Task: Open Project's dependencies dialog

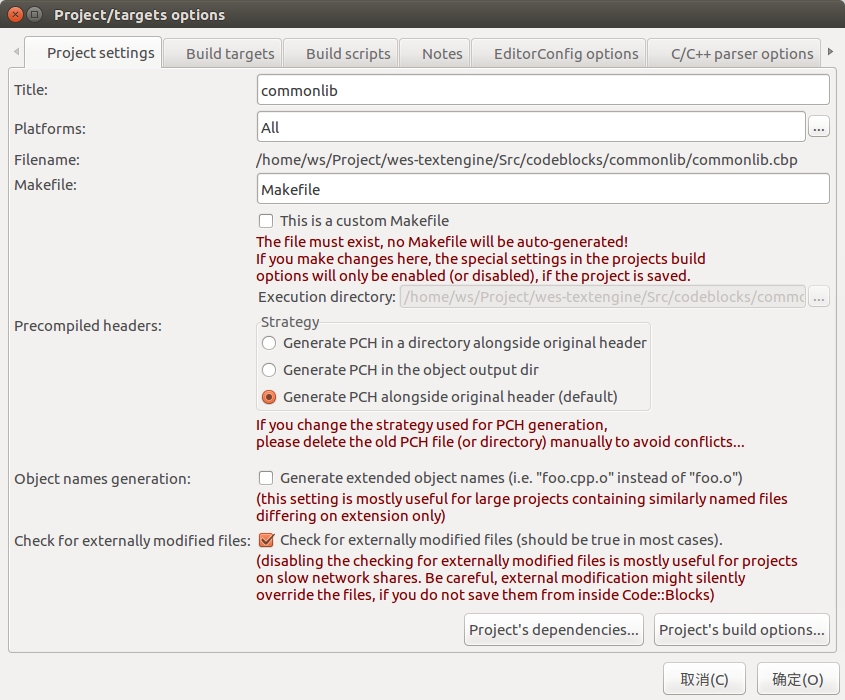Action: click(x=553, y=629)
